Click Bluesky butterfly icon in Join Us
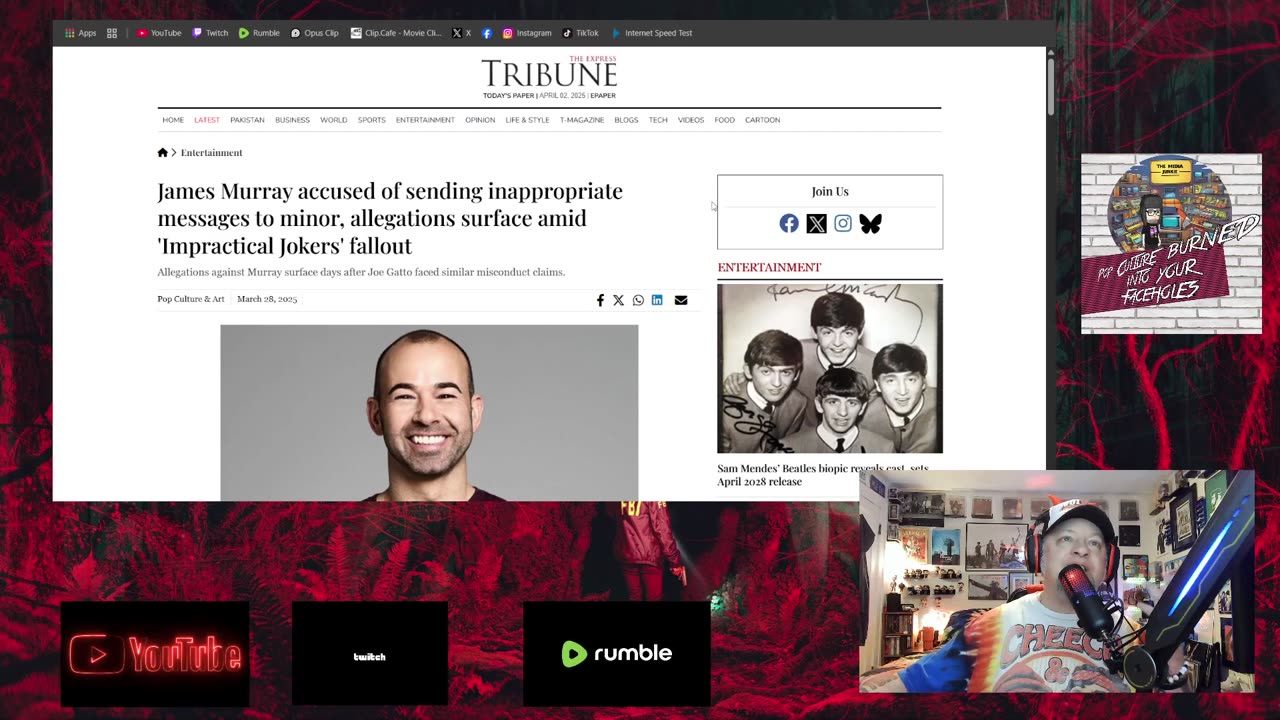The height and width of the screenshot is (720, 1280). pos(870,224)
